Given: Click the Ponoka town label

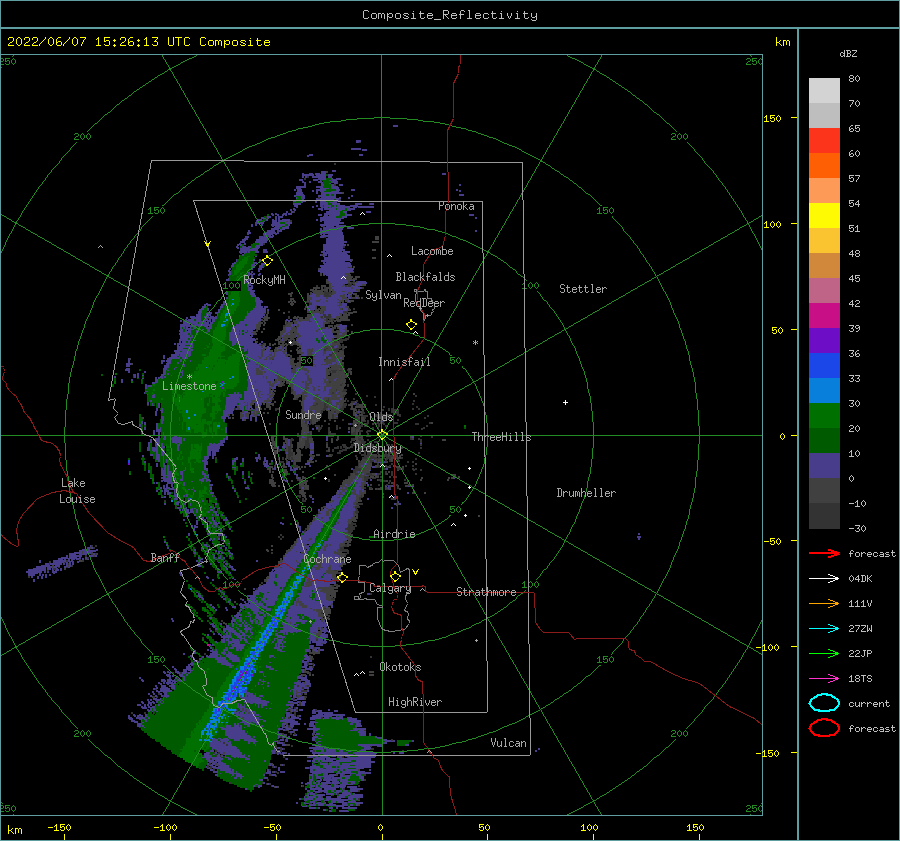Looking at the screenshot, I should pyautogui.click(x=456, y=206).
